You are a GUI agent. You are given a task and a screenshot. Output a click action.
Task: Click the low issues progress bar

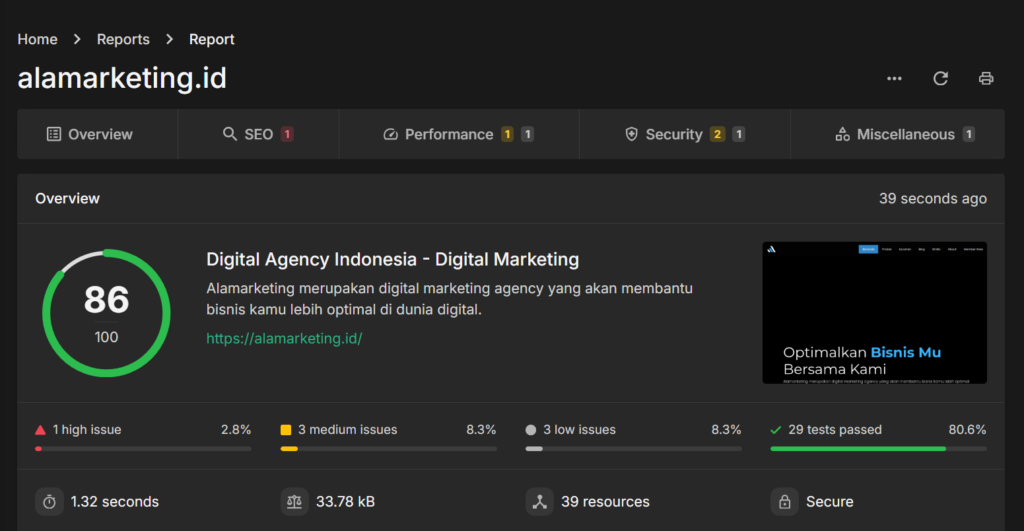(x=633, y=449)
